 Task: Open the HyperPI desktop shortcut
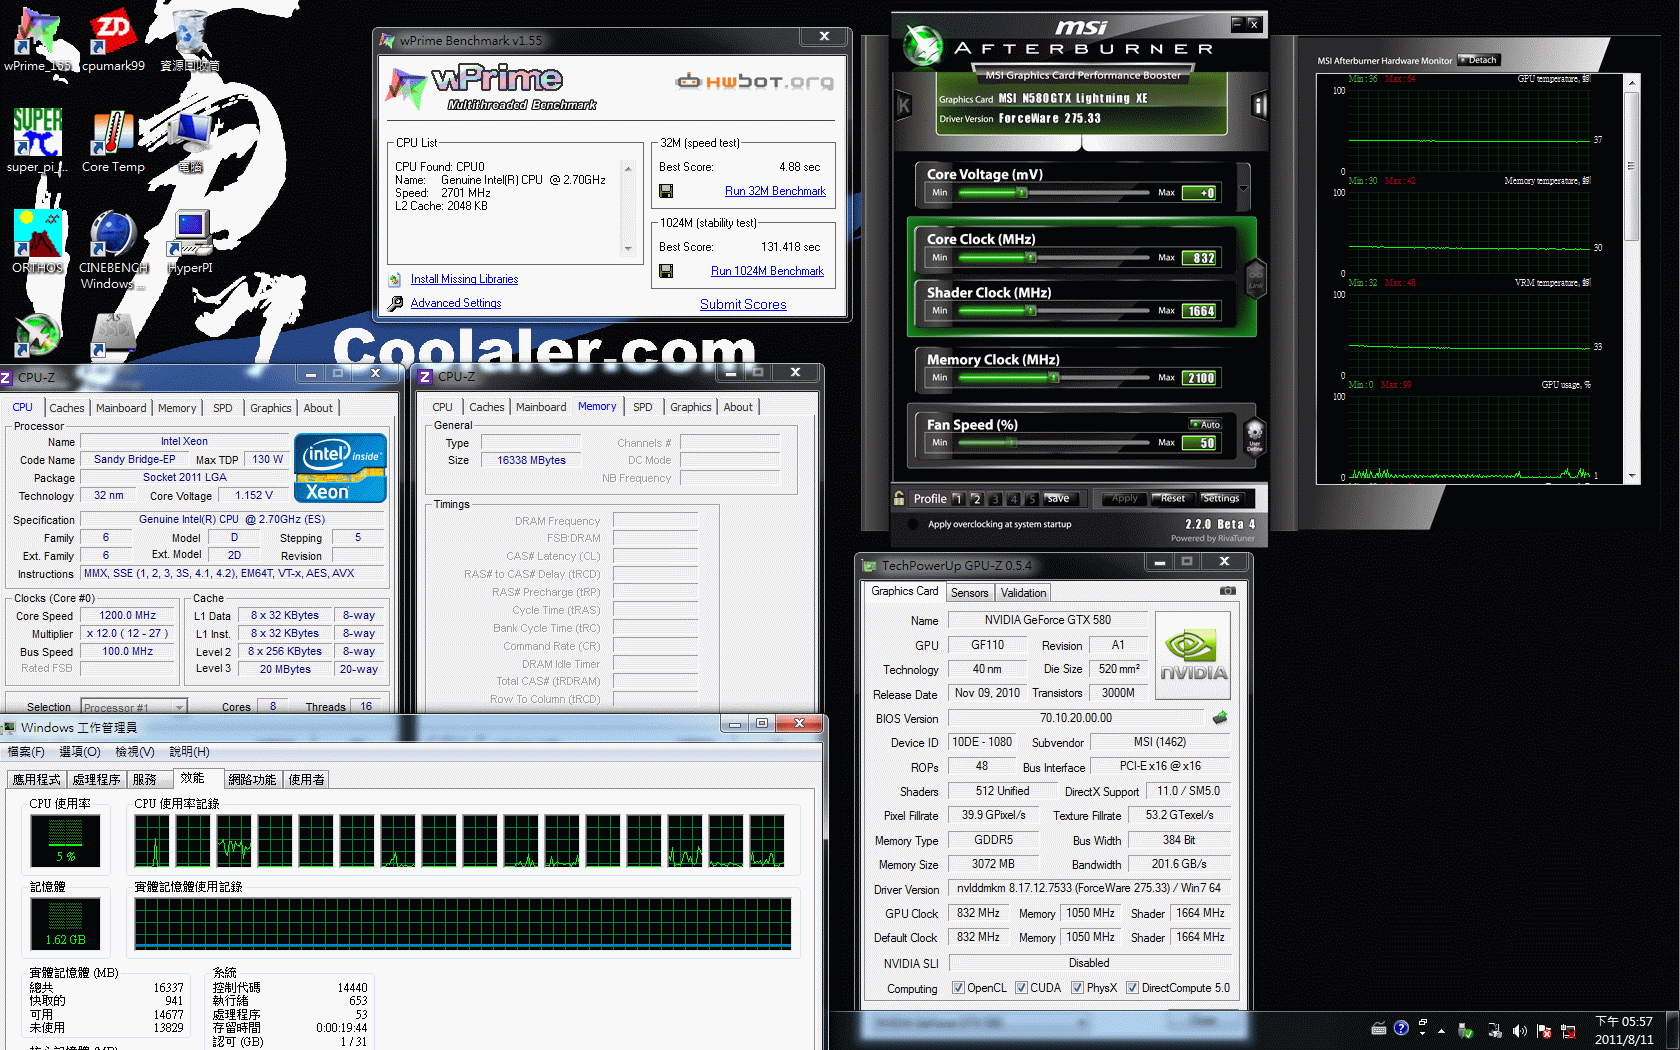(190, 241)
